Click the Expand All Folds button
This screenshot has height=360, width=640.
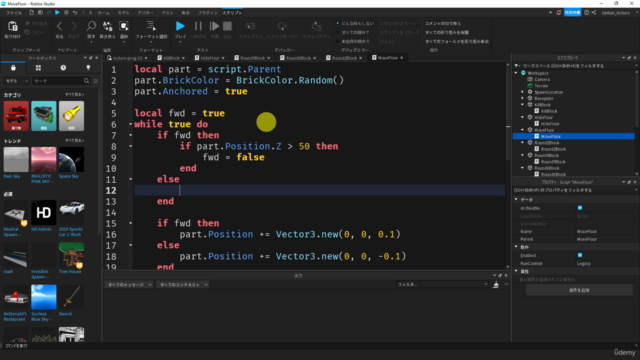point(447,32)
